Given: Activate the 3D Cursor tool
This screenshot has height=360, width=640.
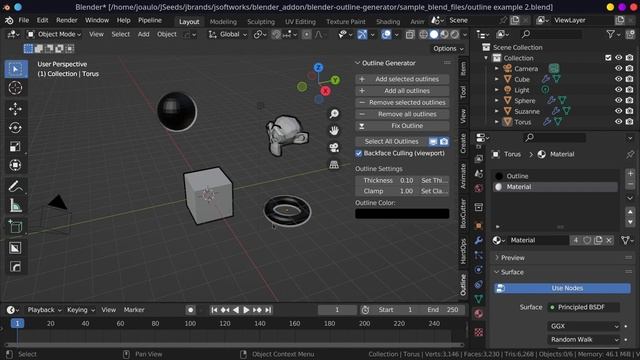Looking at the screenshot, I should point(16,88).
